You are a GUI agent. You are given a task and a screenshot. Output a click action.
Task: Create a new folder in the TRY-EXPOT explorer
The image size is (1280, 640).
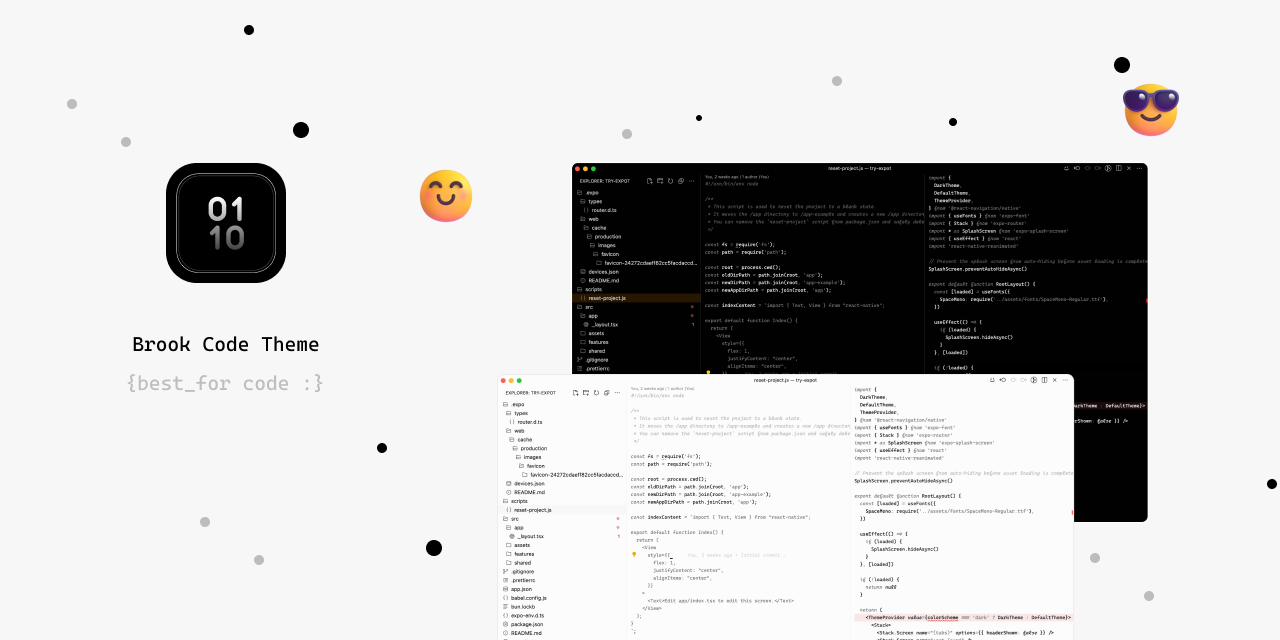click(x=585, y=392)
